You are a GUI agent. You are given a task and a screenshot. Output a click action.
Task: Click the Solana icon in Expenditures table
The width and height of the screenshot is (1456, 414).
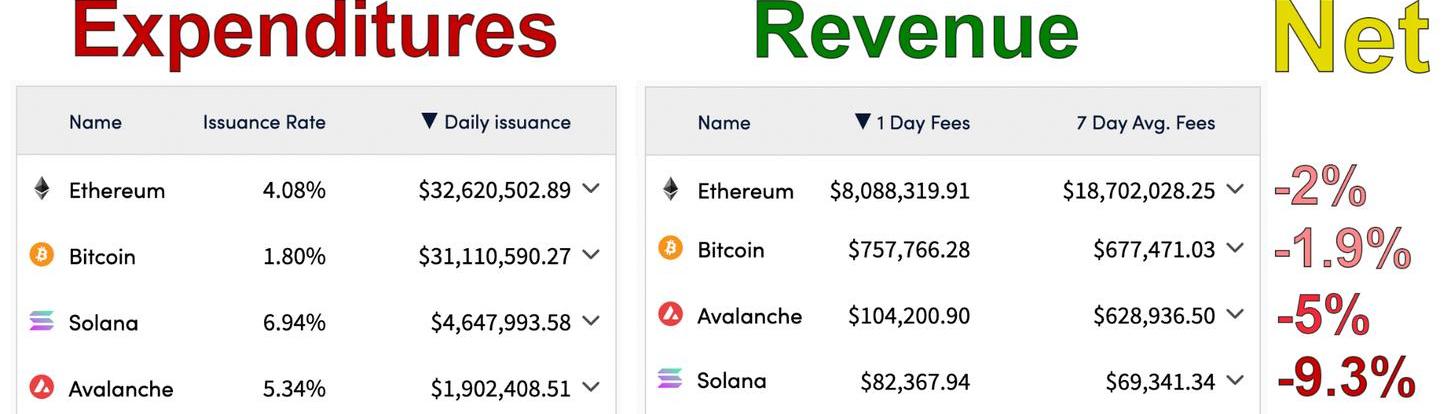pos(42,321)
